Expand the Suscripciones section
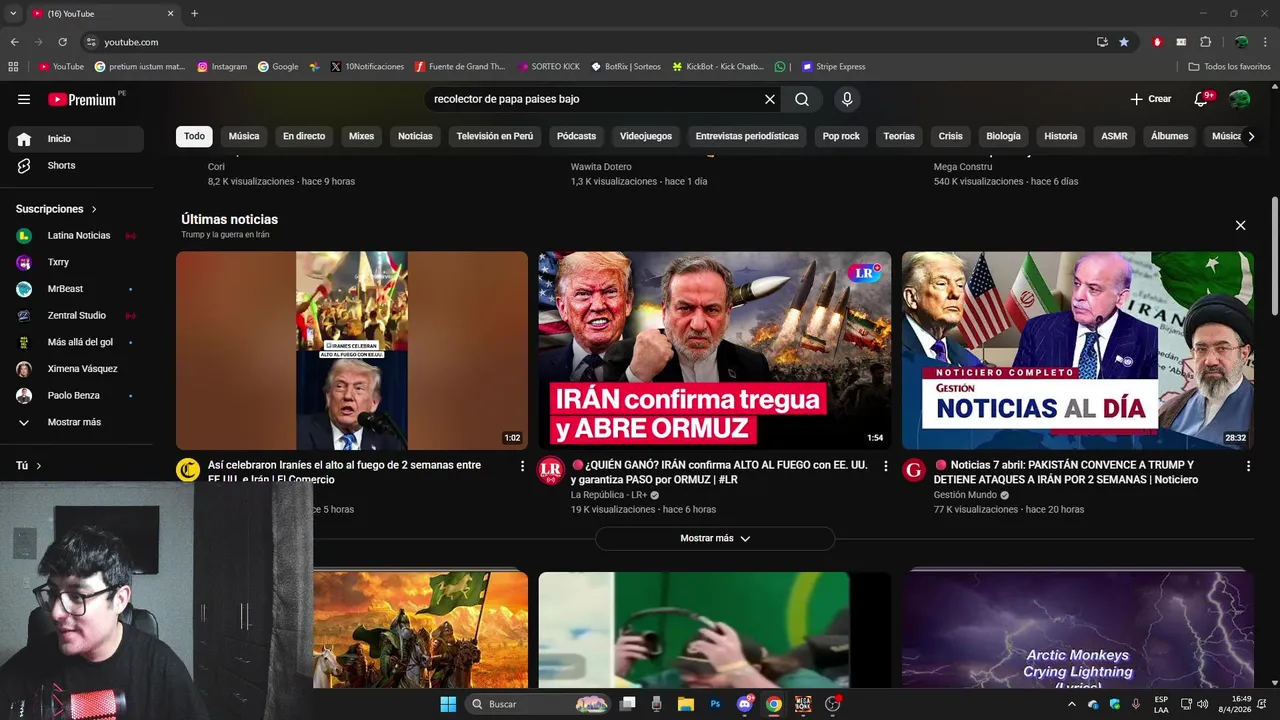Screen dimensions: 1280x720 57,209
